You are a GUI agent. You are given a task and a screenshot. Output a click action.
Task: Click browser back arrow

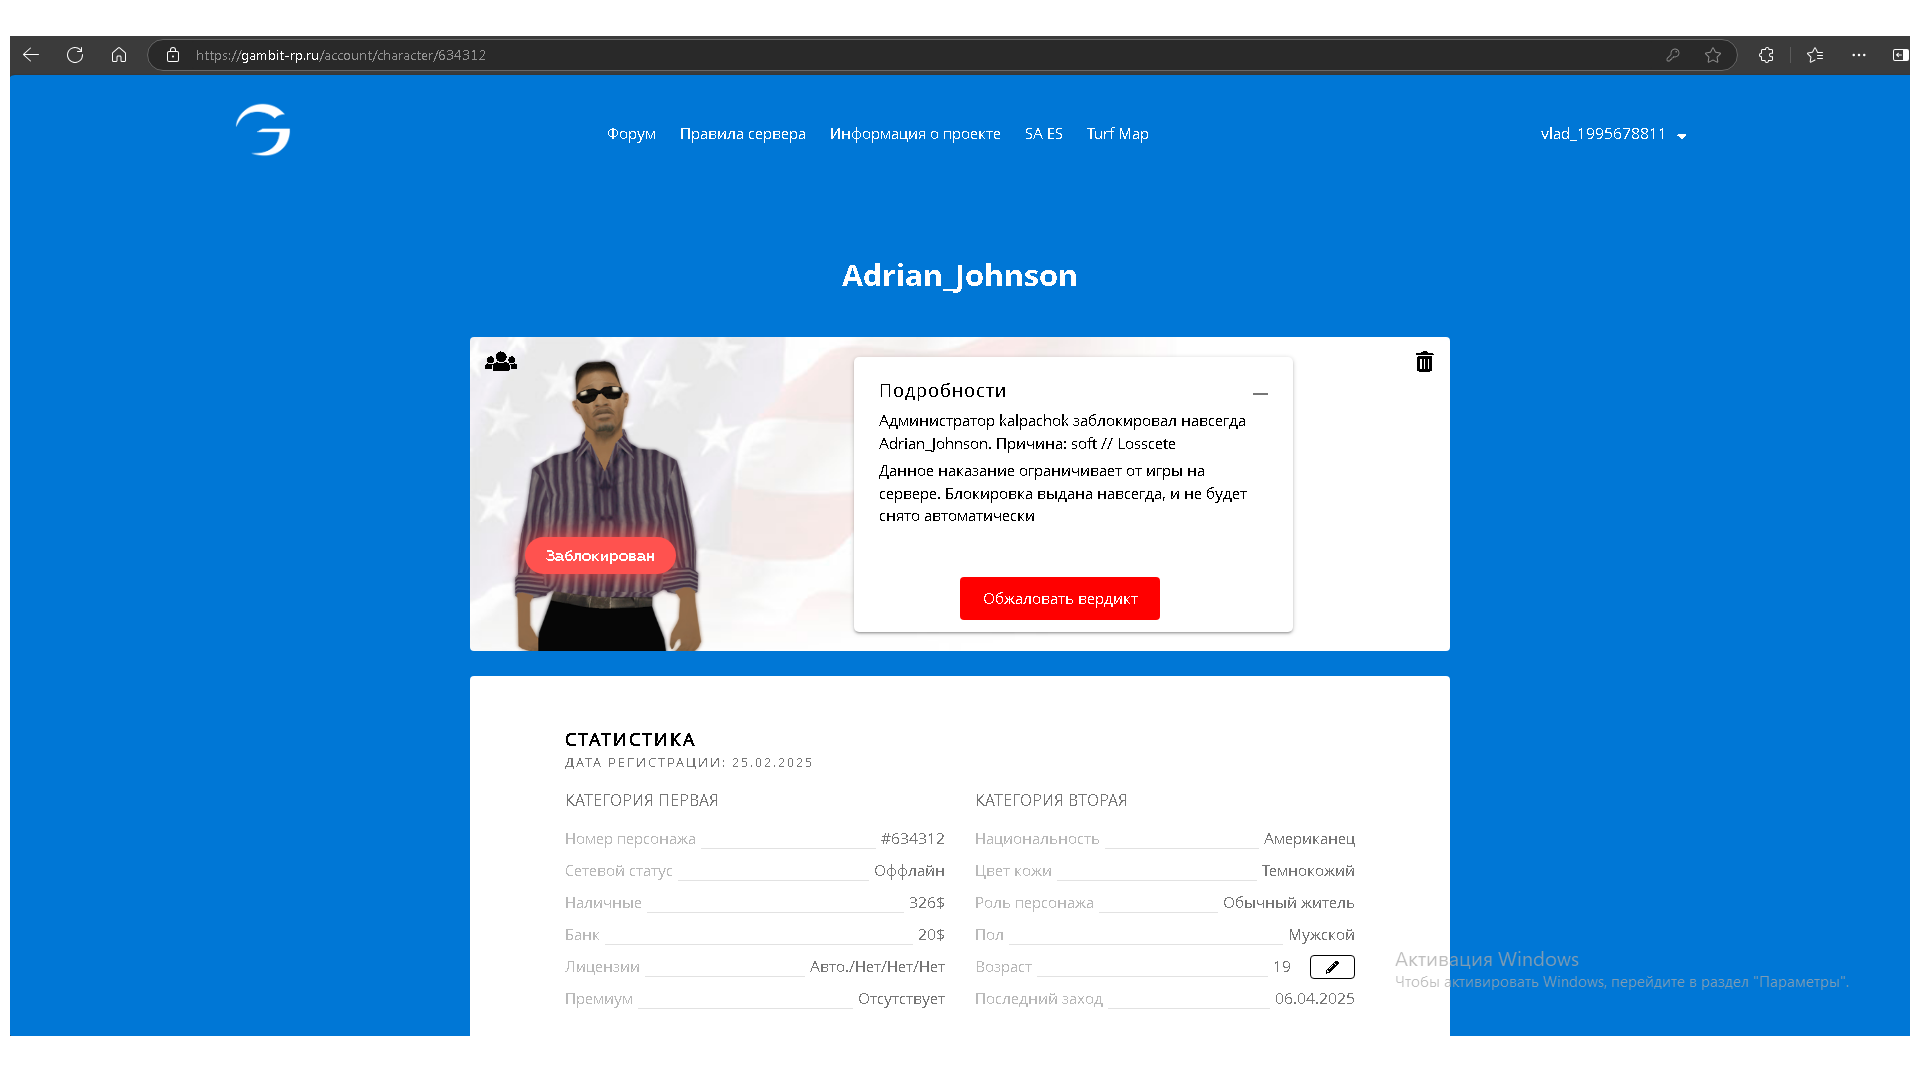(31, 55)
